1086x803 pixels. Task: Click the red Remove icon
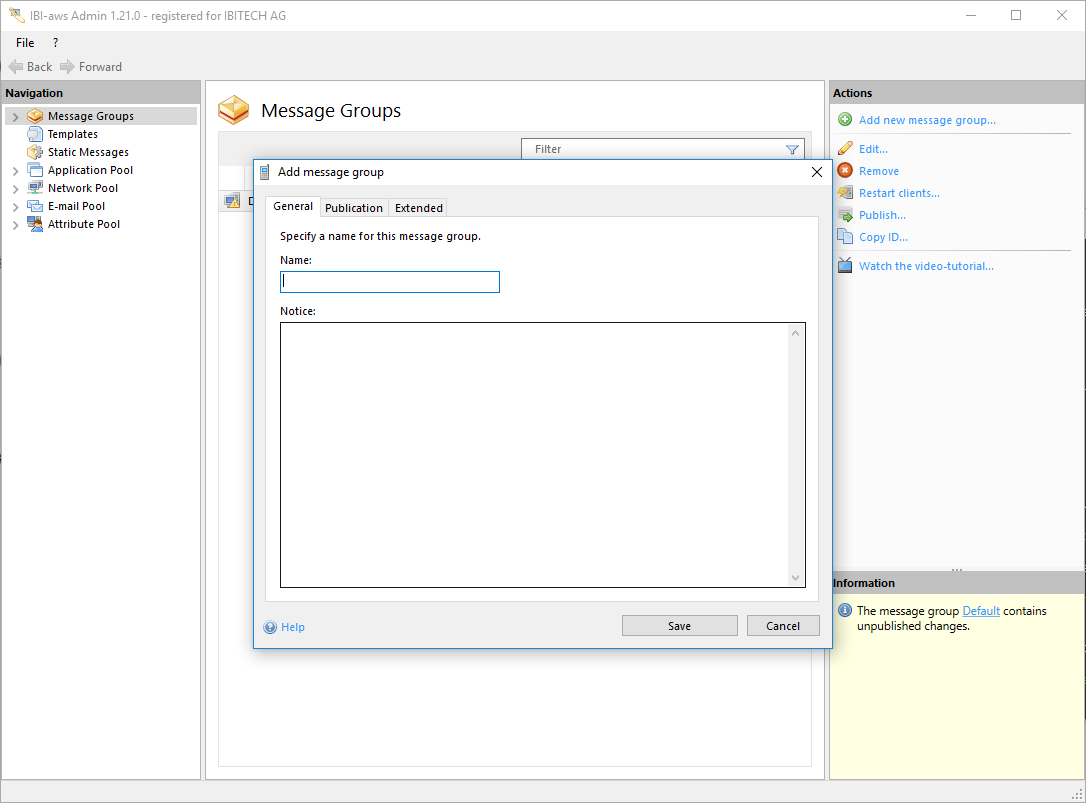click(x=845, y=171)
